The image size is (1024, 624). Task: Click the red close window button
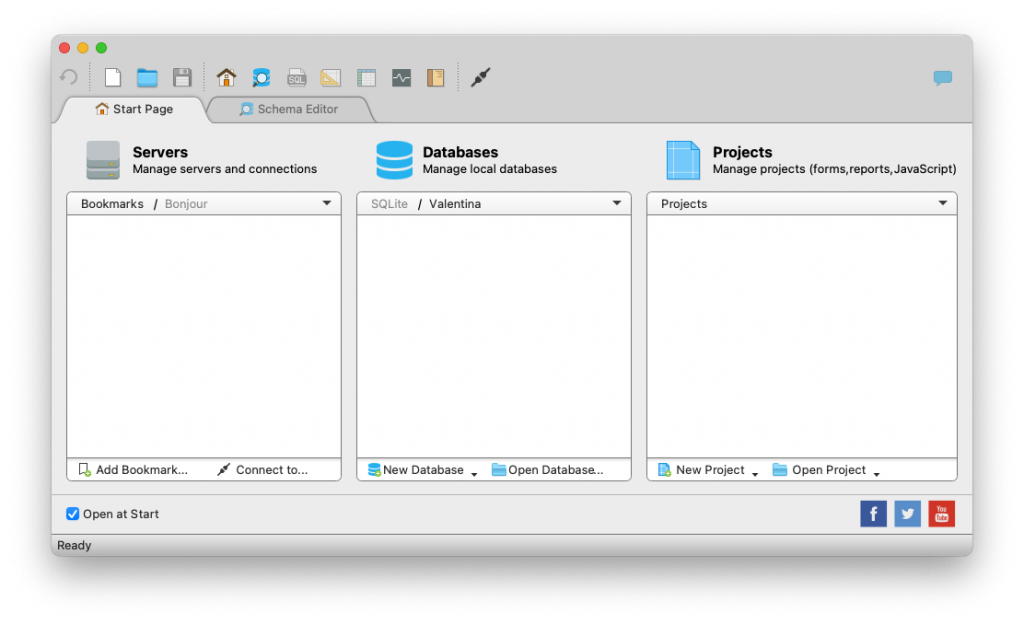[64, 48]
